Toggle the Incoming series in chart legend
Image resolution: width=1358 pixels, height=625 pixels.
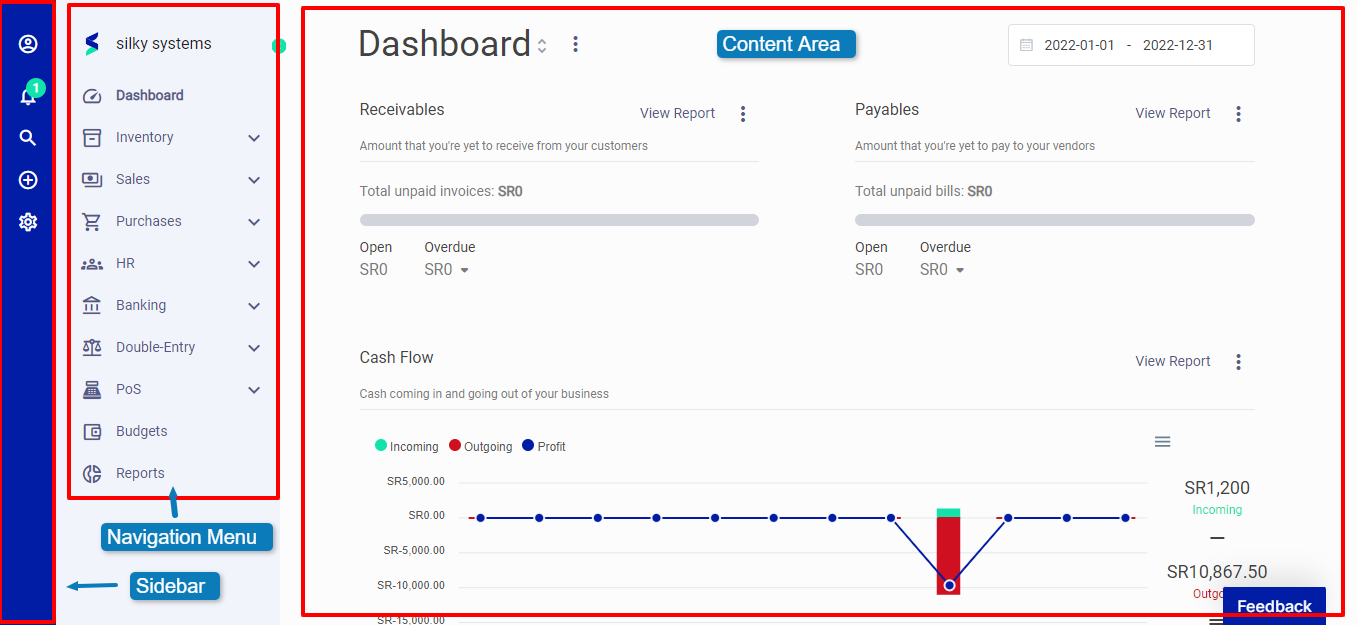click(407, 447)
